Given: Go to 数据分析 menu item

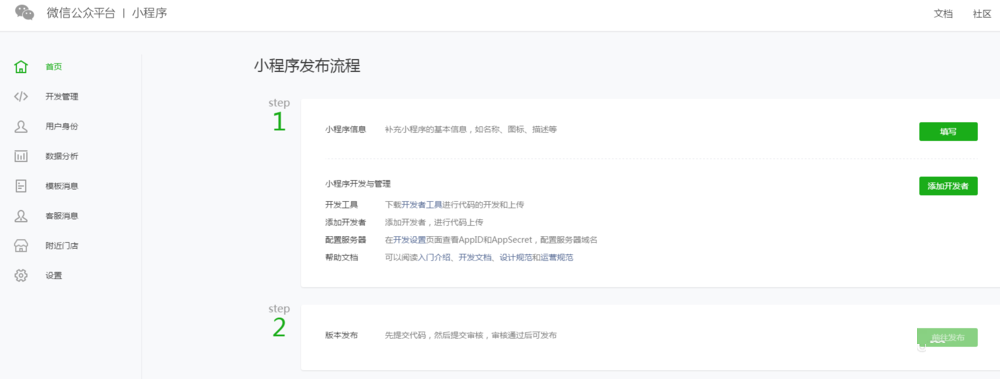Looking at the screenshot, I should click(x=62, y=156).
